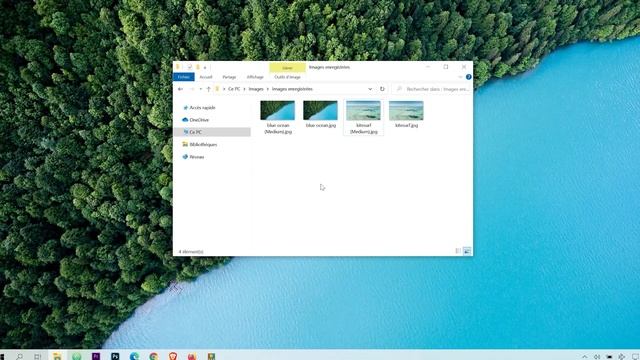The width and height of the screenshot is (640, 360).
Task: Open volume control in system tray
Action: (597, 356)
